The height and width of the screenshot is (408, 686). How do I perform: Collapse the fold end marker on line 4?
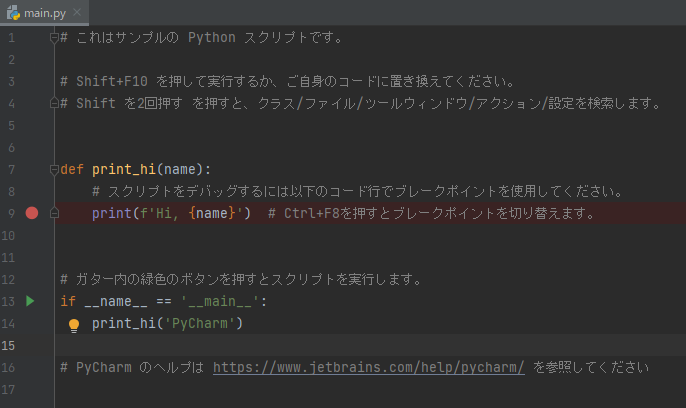pos(54,104)
